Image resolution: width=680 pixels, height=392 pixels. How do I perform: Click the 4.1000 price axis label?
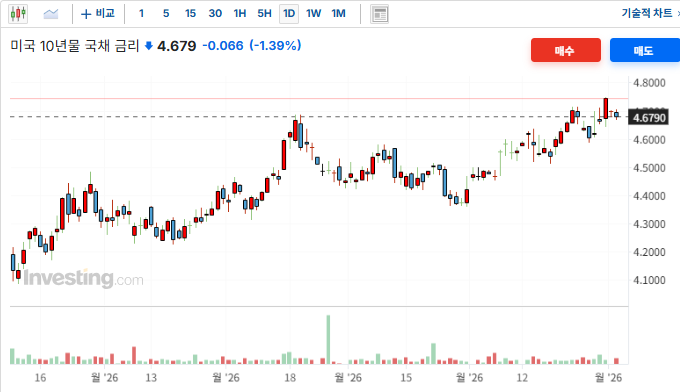(649, 280)
